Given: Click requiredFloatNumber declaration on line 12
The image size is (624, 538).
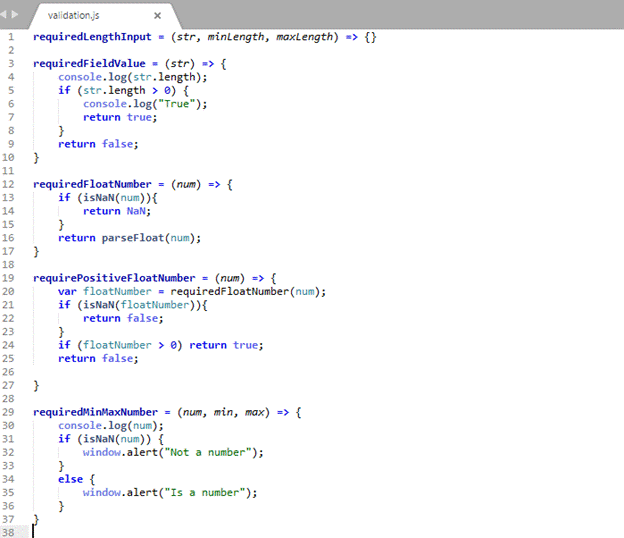Looking at the screenshot, I should tap(92, 184).
